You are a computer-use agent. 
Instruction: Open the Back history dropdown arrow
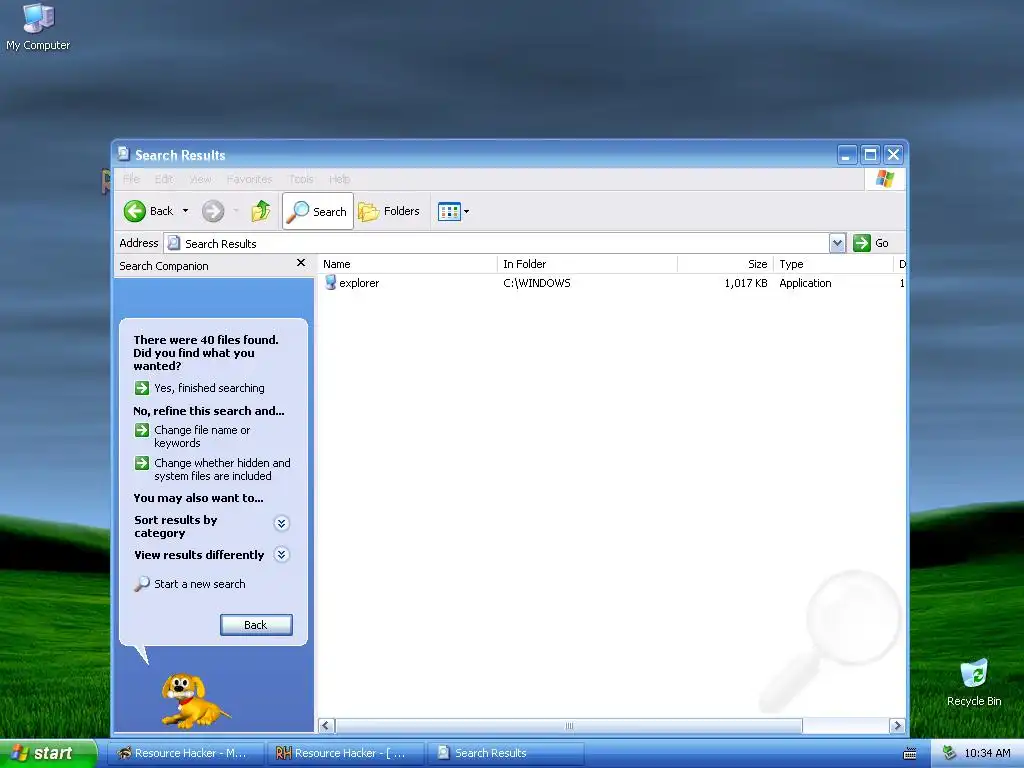pos(185,211)
